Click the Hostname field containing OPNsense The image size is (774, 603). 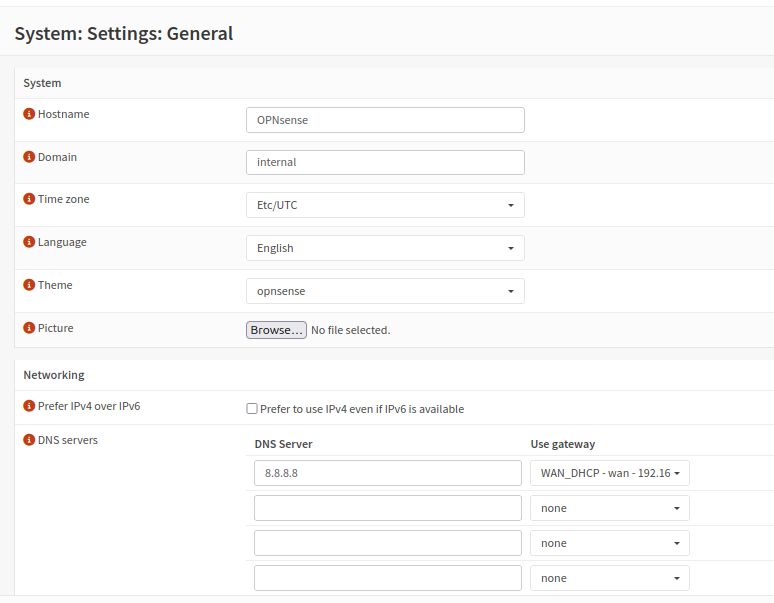pyautogui.click(x=385, y=120)
